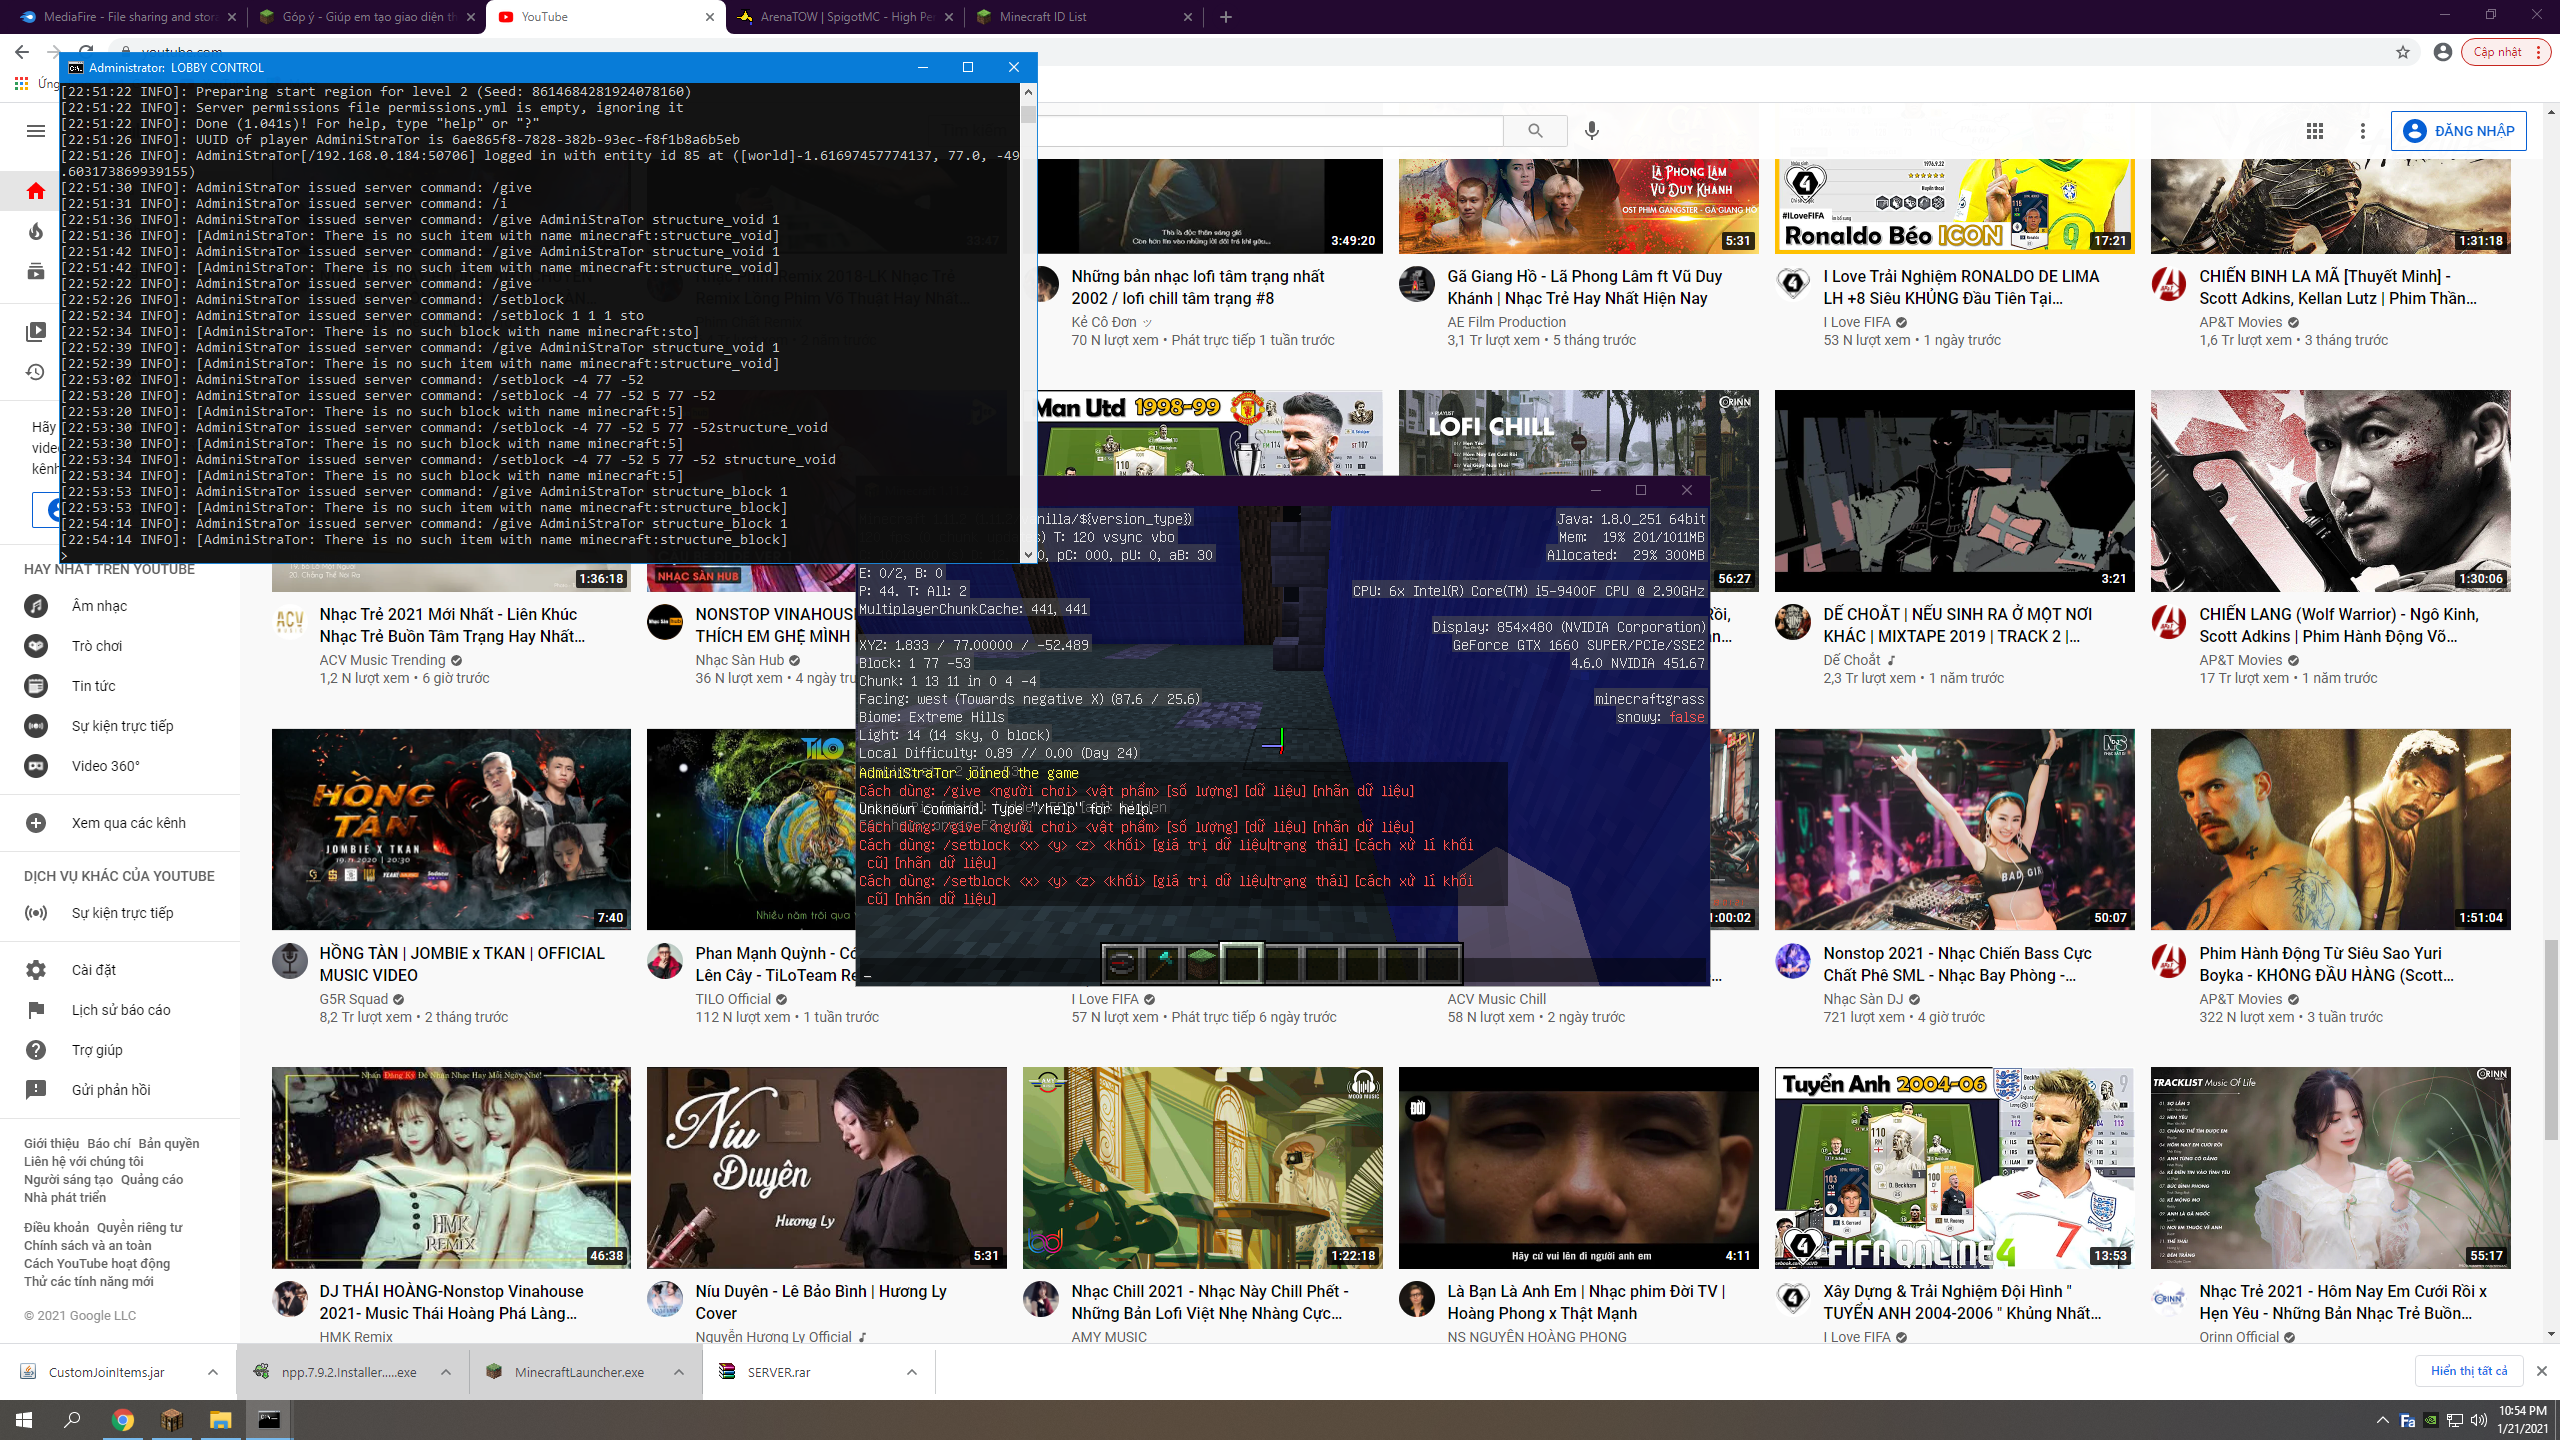The image size is (2560, 1440).
Task: Click the YouTube voice search microphone icon
Action: (x=1592, y=131)
